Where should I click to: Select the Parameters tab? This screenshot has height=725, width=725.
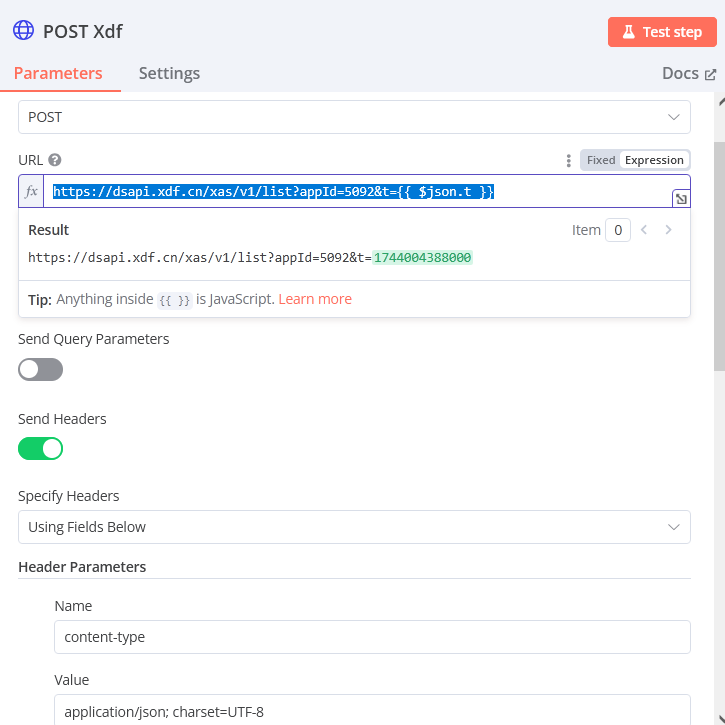click(x=58, y=73)
